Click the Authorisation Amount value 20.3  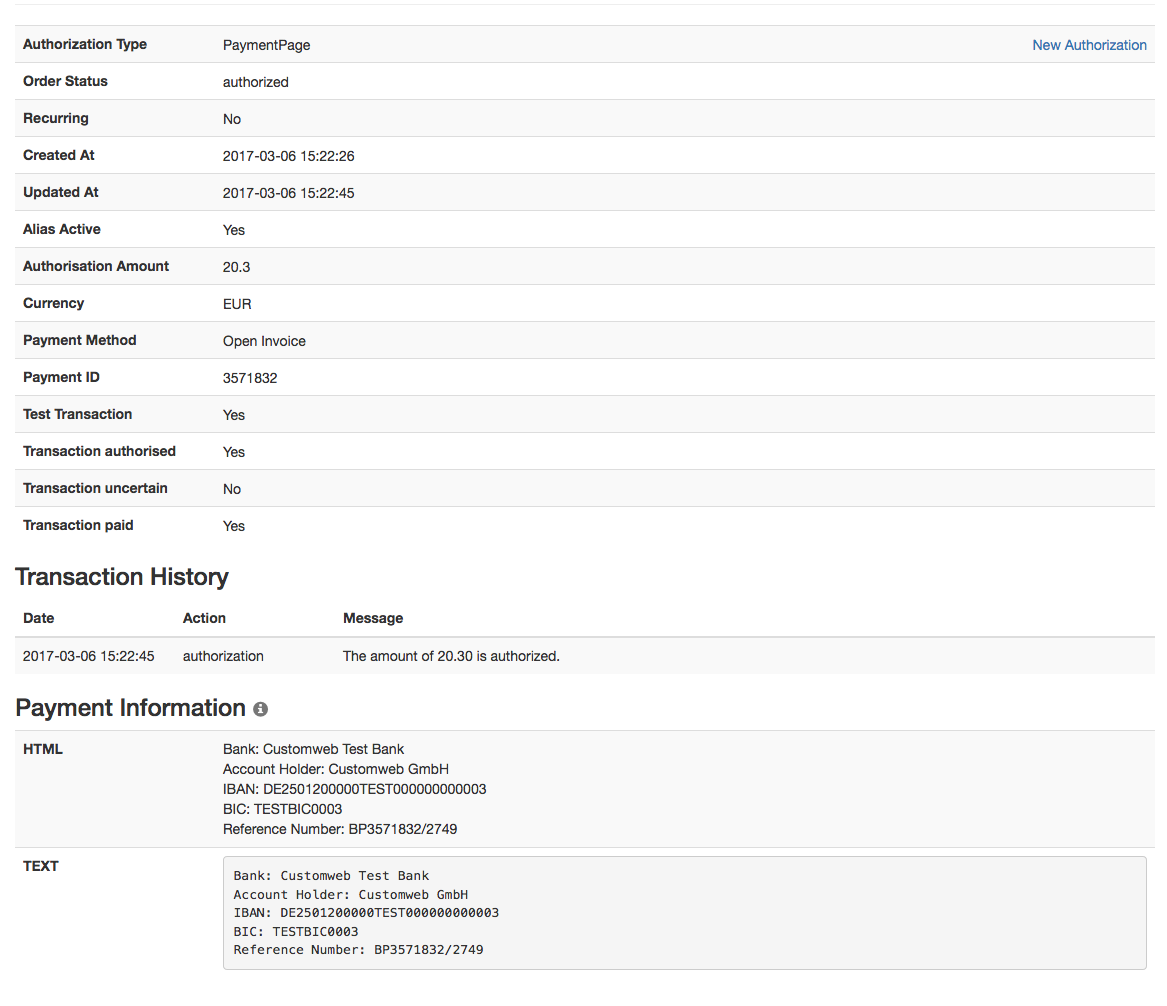(237, 267)
